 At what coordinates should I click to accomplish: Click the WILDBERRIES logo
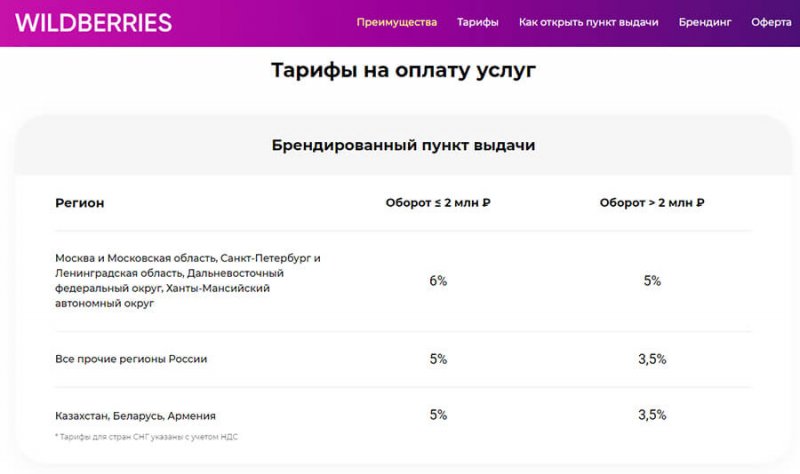coord(94,22)
